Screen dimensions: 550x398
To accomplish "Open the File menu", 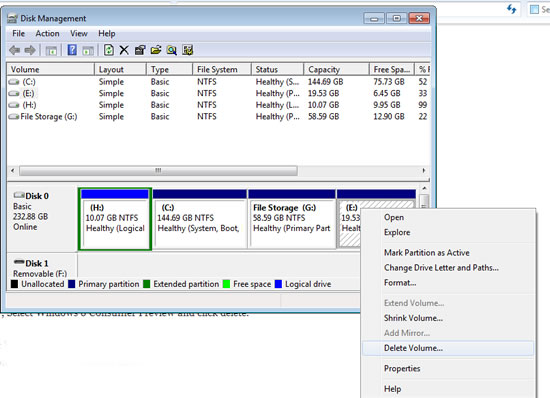I will point(18,34).
